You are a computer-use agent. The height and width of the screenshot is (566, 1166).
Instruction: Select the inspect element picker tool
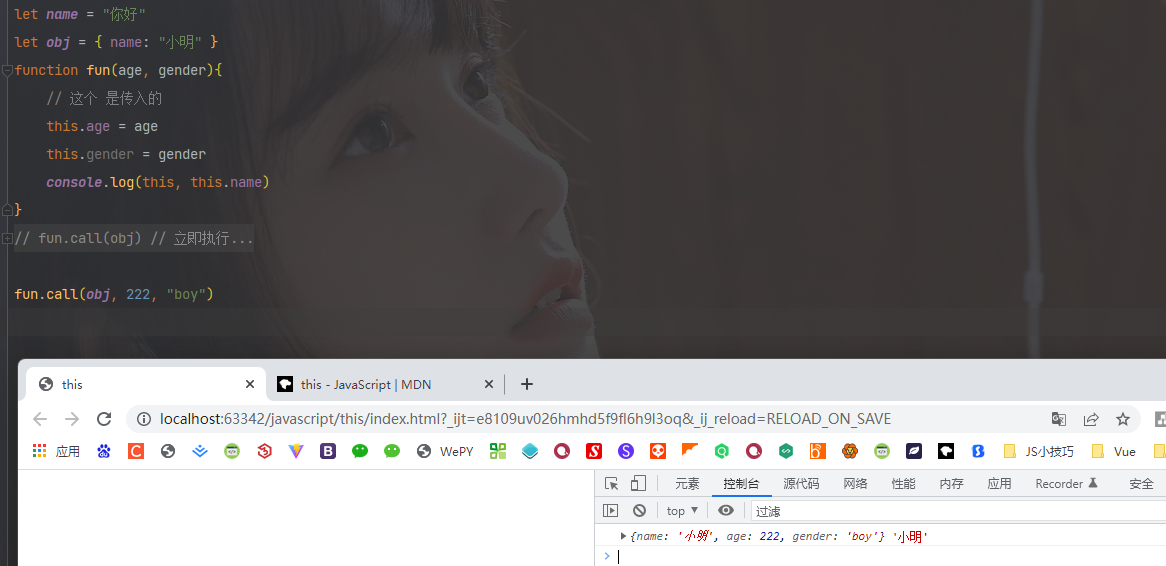click(x=612, y=483)
